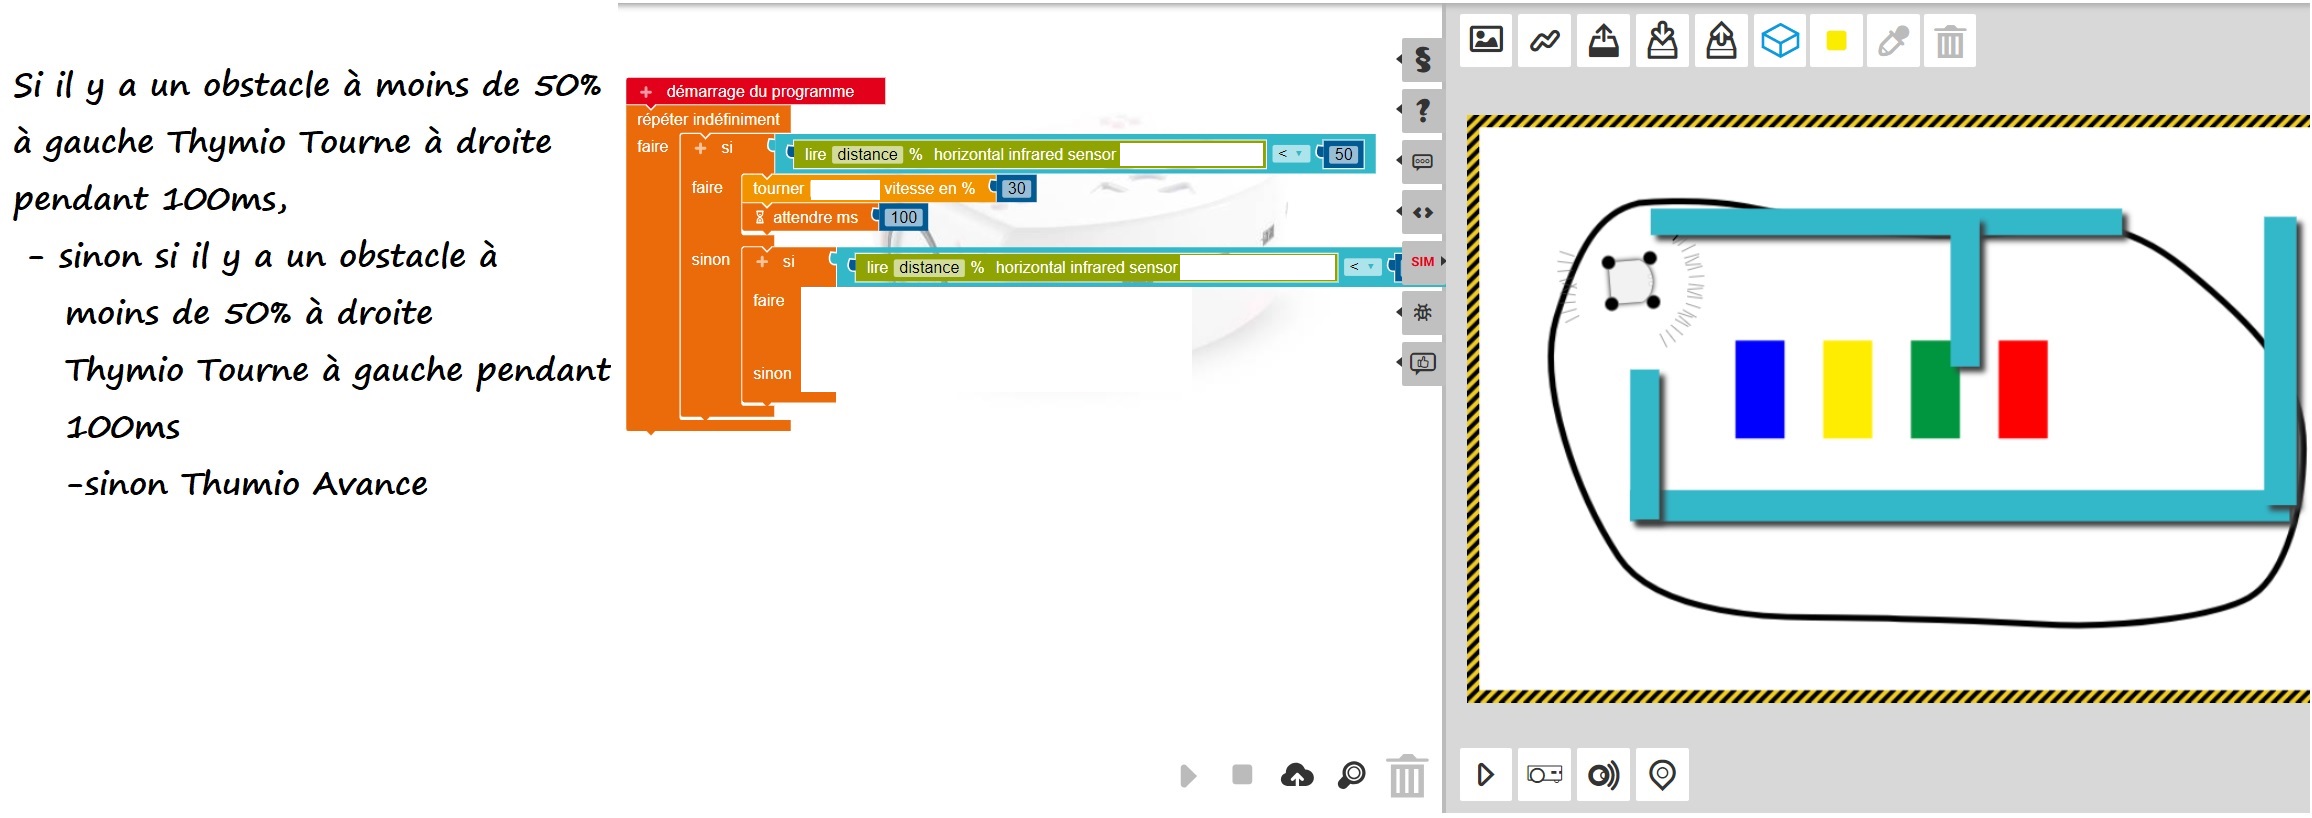Image resolution: width=2312 pixels, height=818 pixels.
Task: Expand the second less-than comparison dropdown
Action: [1362, 267]
